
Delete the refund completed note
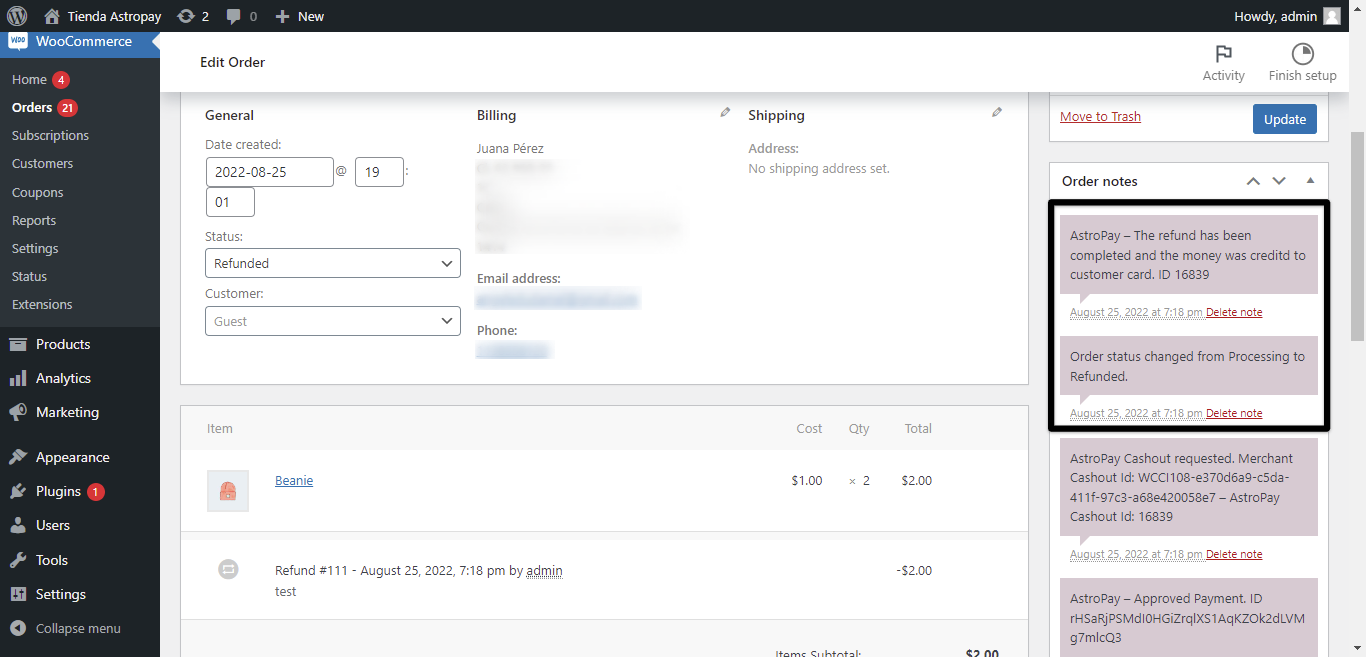(x=1234, y=312)
